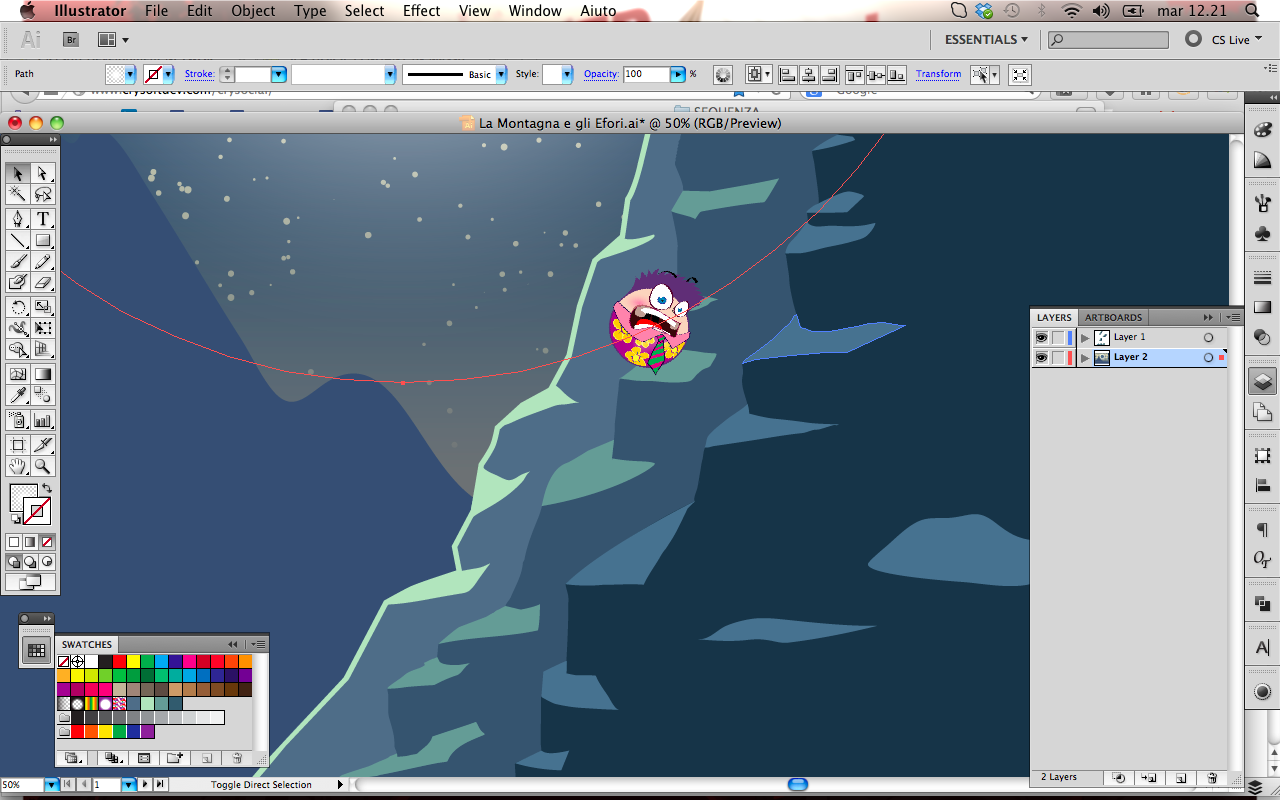The height and width of the screenshot is (800, 1280).
Task: Expand Layer 1 disclosure triangle
Action: click(1085, 338)
